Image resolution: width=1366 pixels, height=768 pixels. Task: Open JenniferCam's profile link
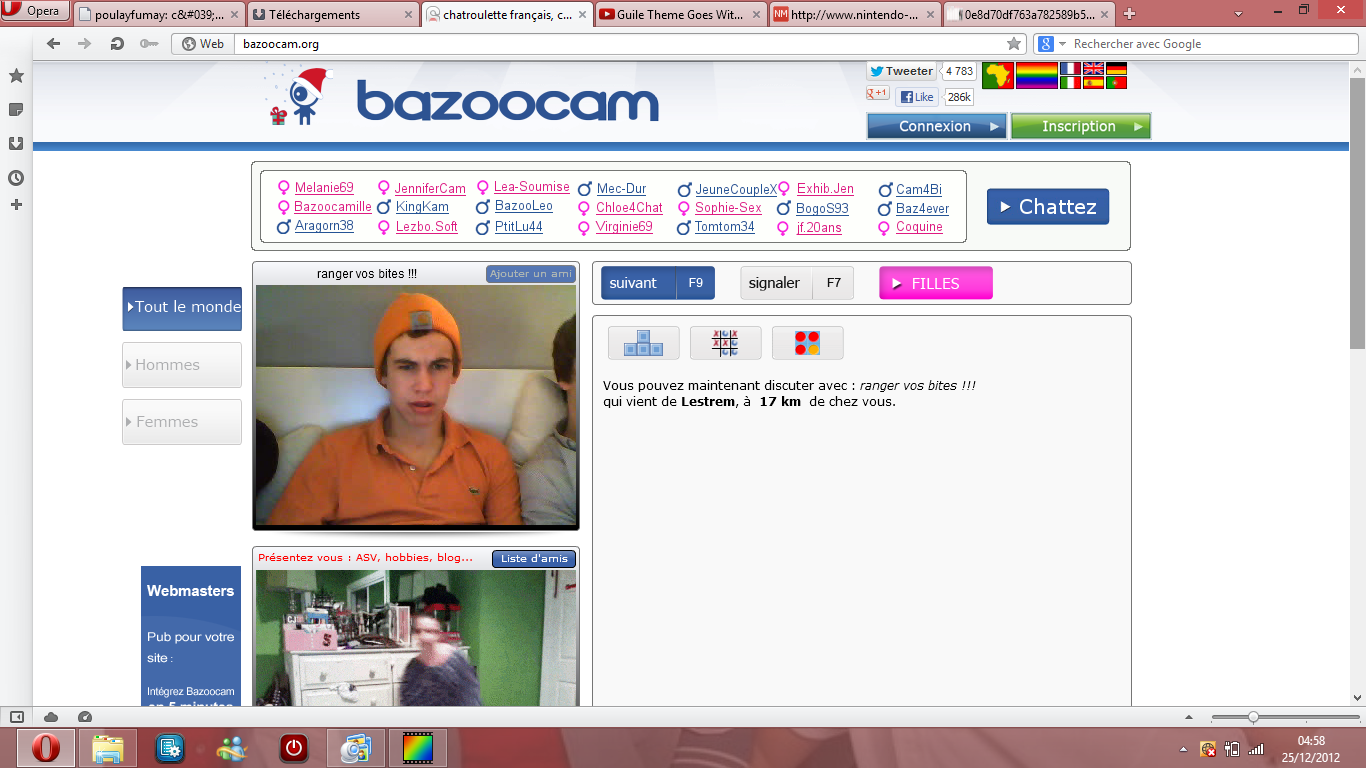pos(430,188)
